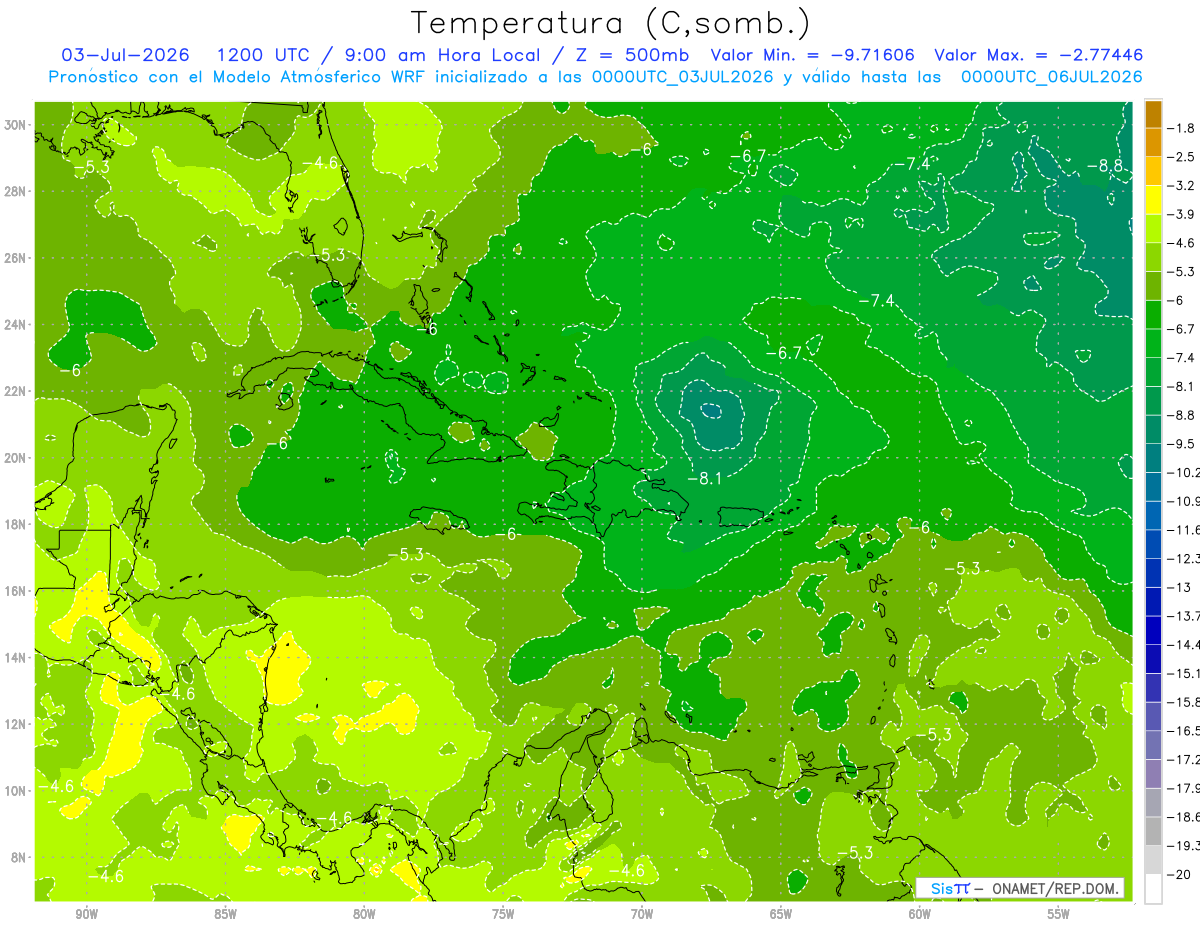Screen dimensions: 1200x927
Task: Click the 'SisTT - ONAMET/REP.DOM.' logo box
Action: [x=1020, y=888]
